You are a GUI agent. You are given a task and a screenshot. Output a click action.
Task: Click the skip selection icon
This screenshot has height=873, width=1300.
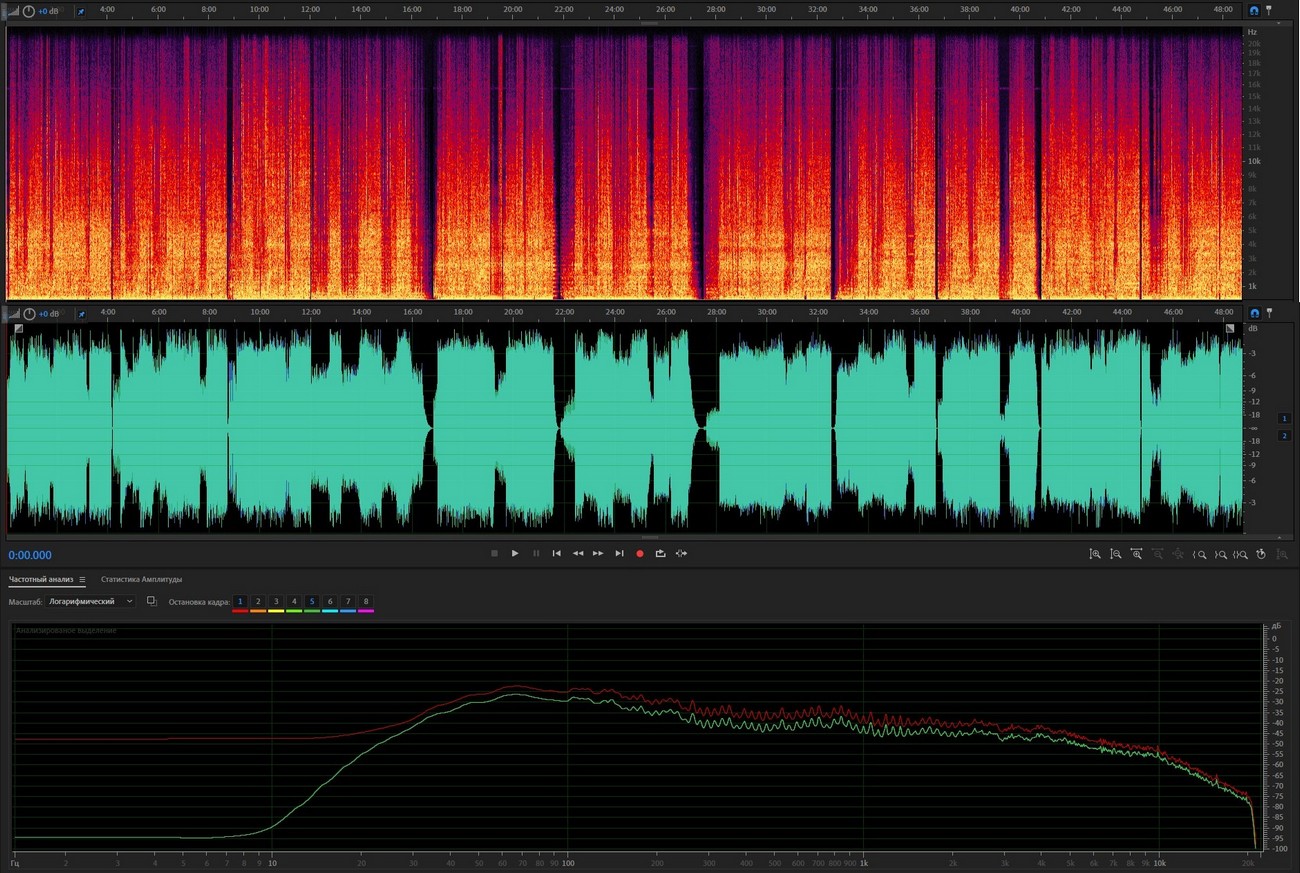click(681, 553)
